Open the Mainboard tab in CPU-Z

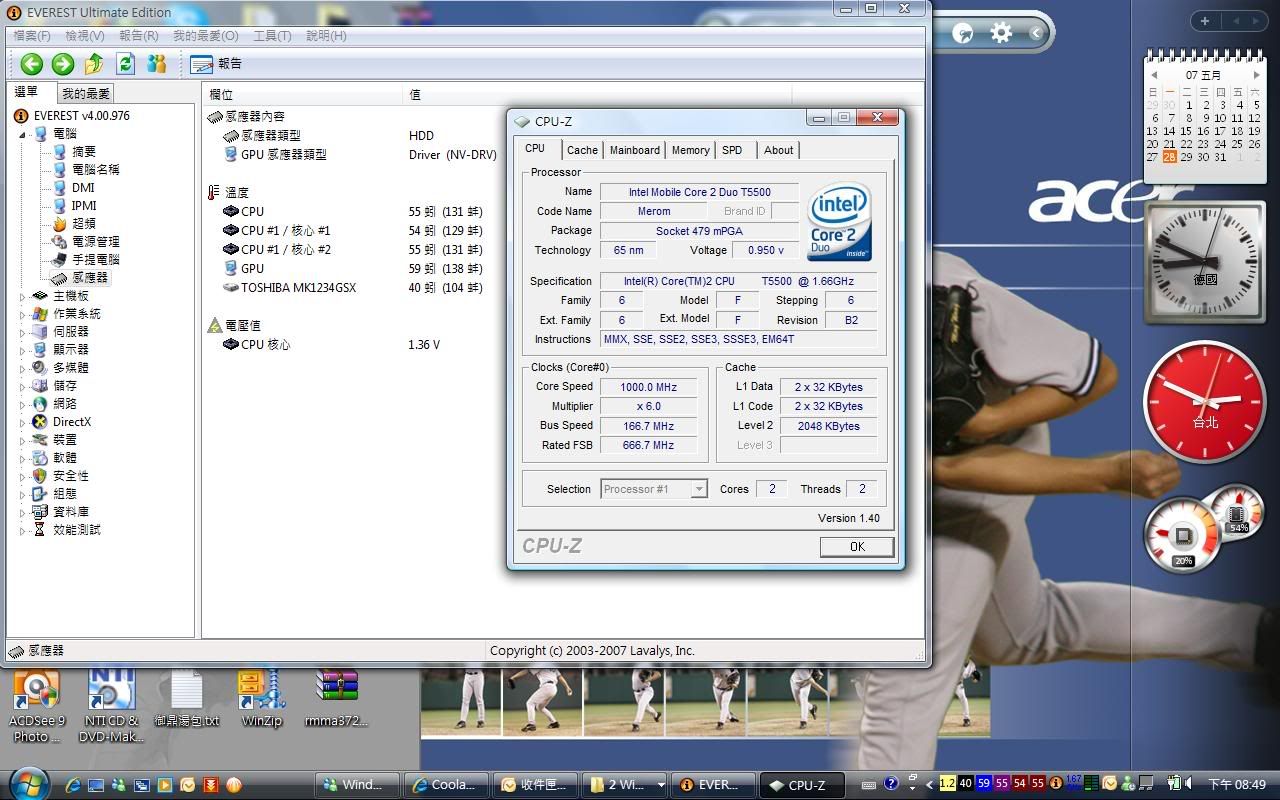(635, 150)
